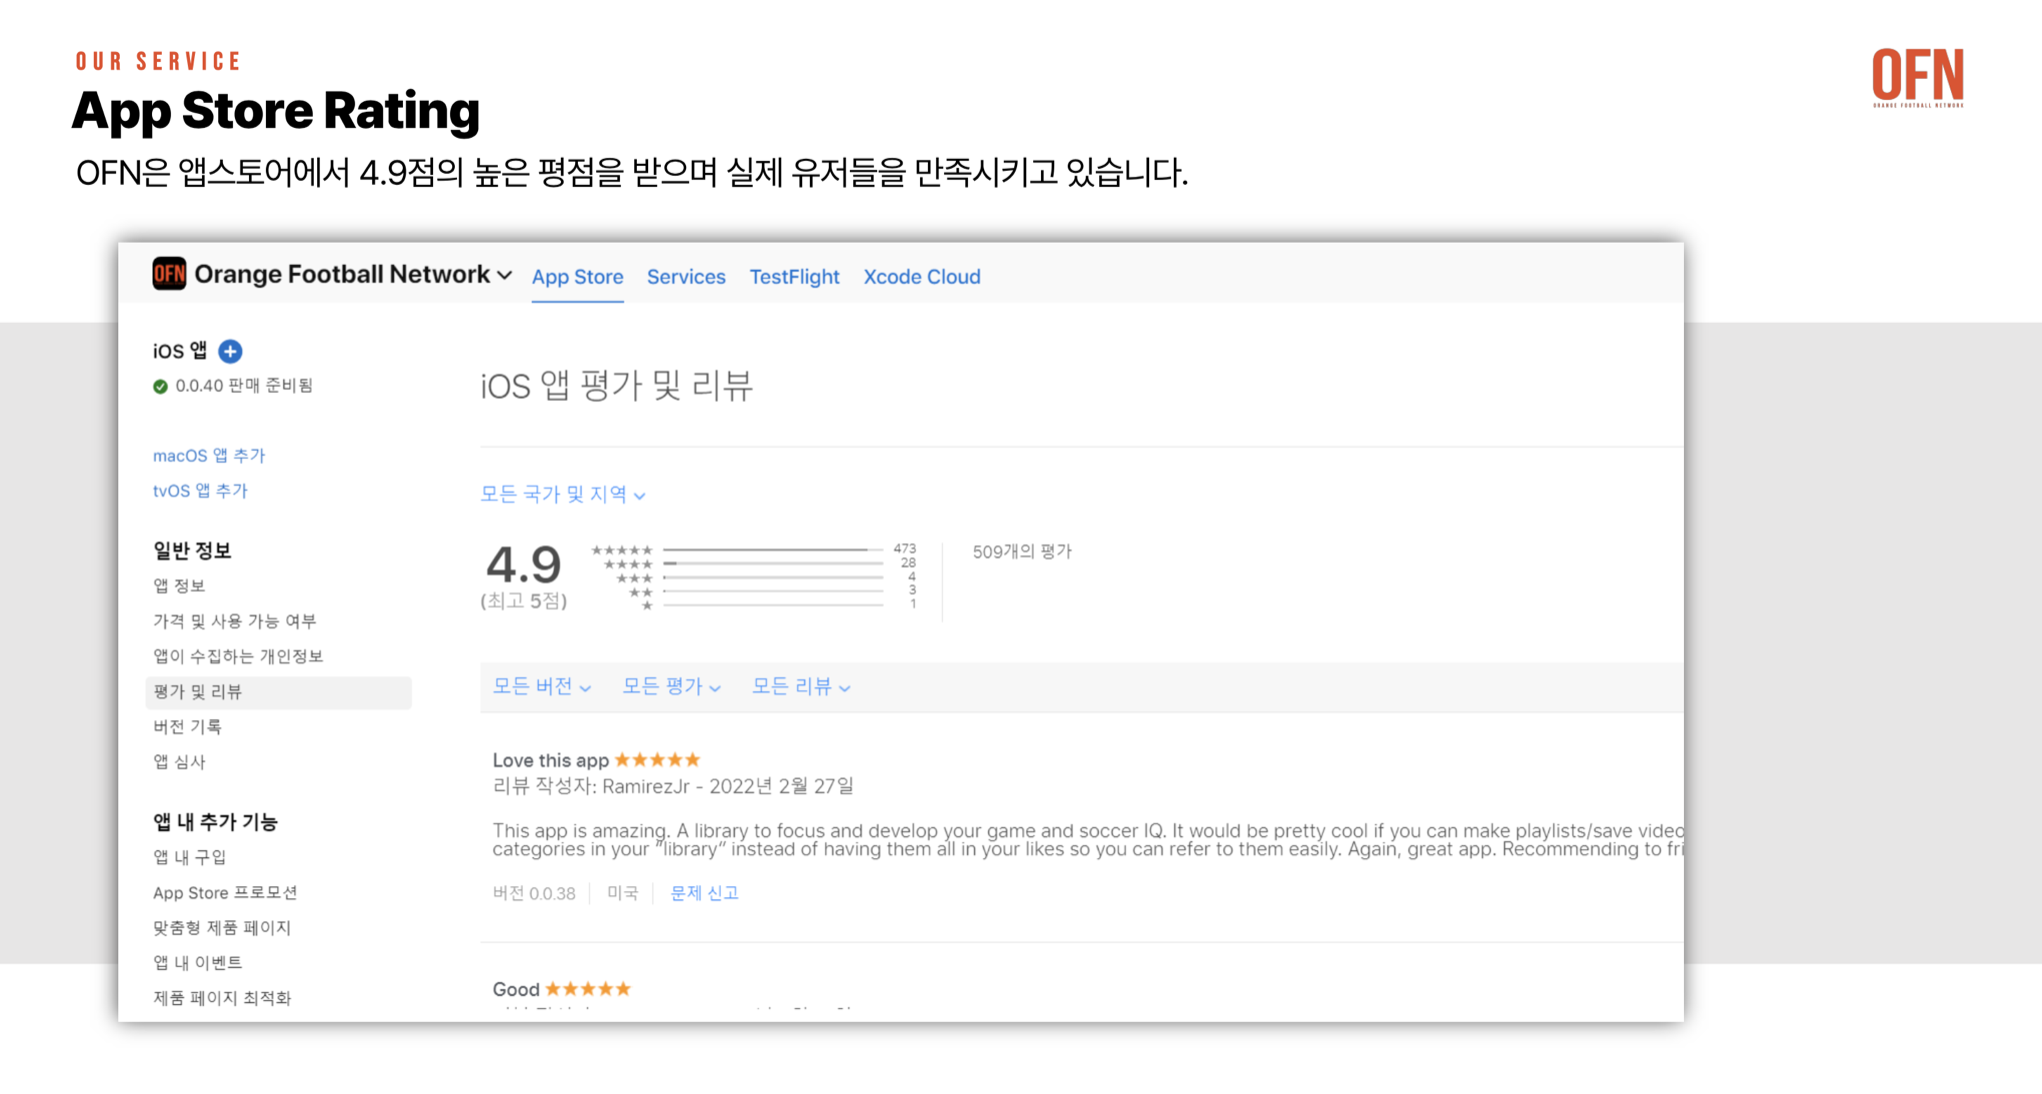Image resolution: width=2042 pixels, height=1094 pixels.
Task: Click the Love this app review title
Action: 551,761
